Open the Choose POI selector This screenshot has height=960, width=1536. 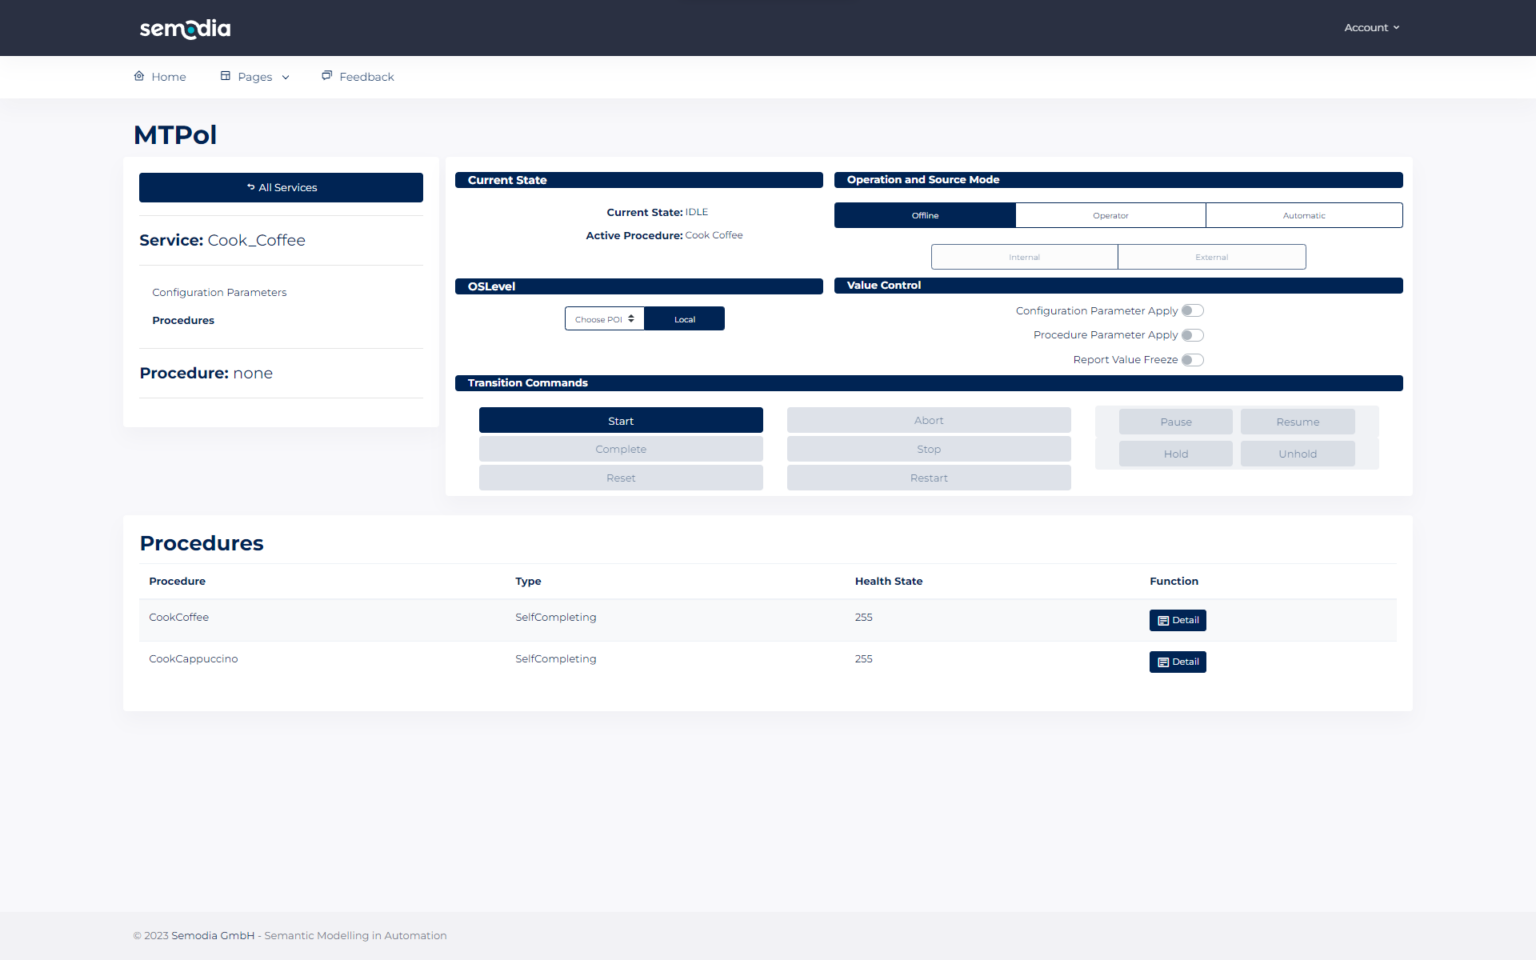click(604, 318)
